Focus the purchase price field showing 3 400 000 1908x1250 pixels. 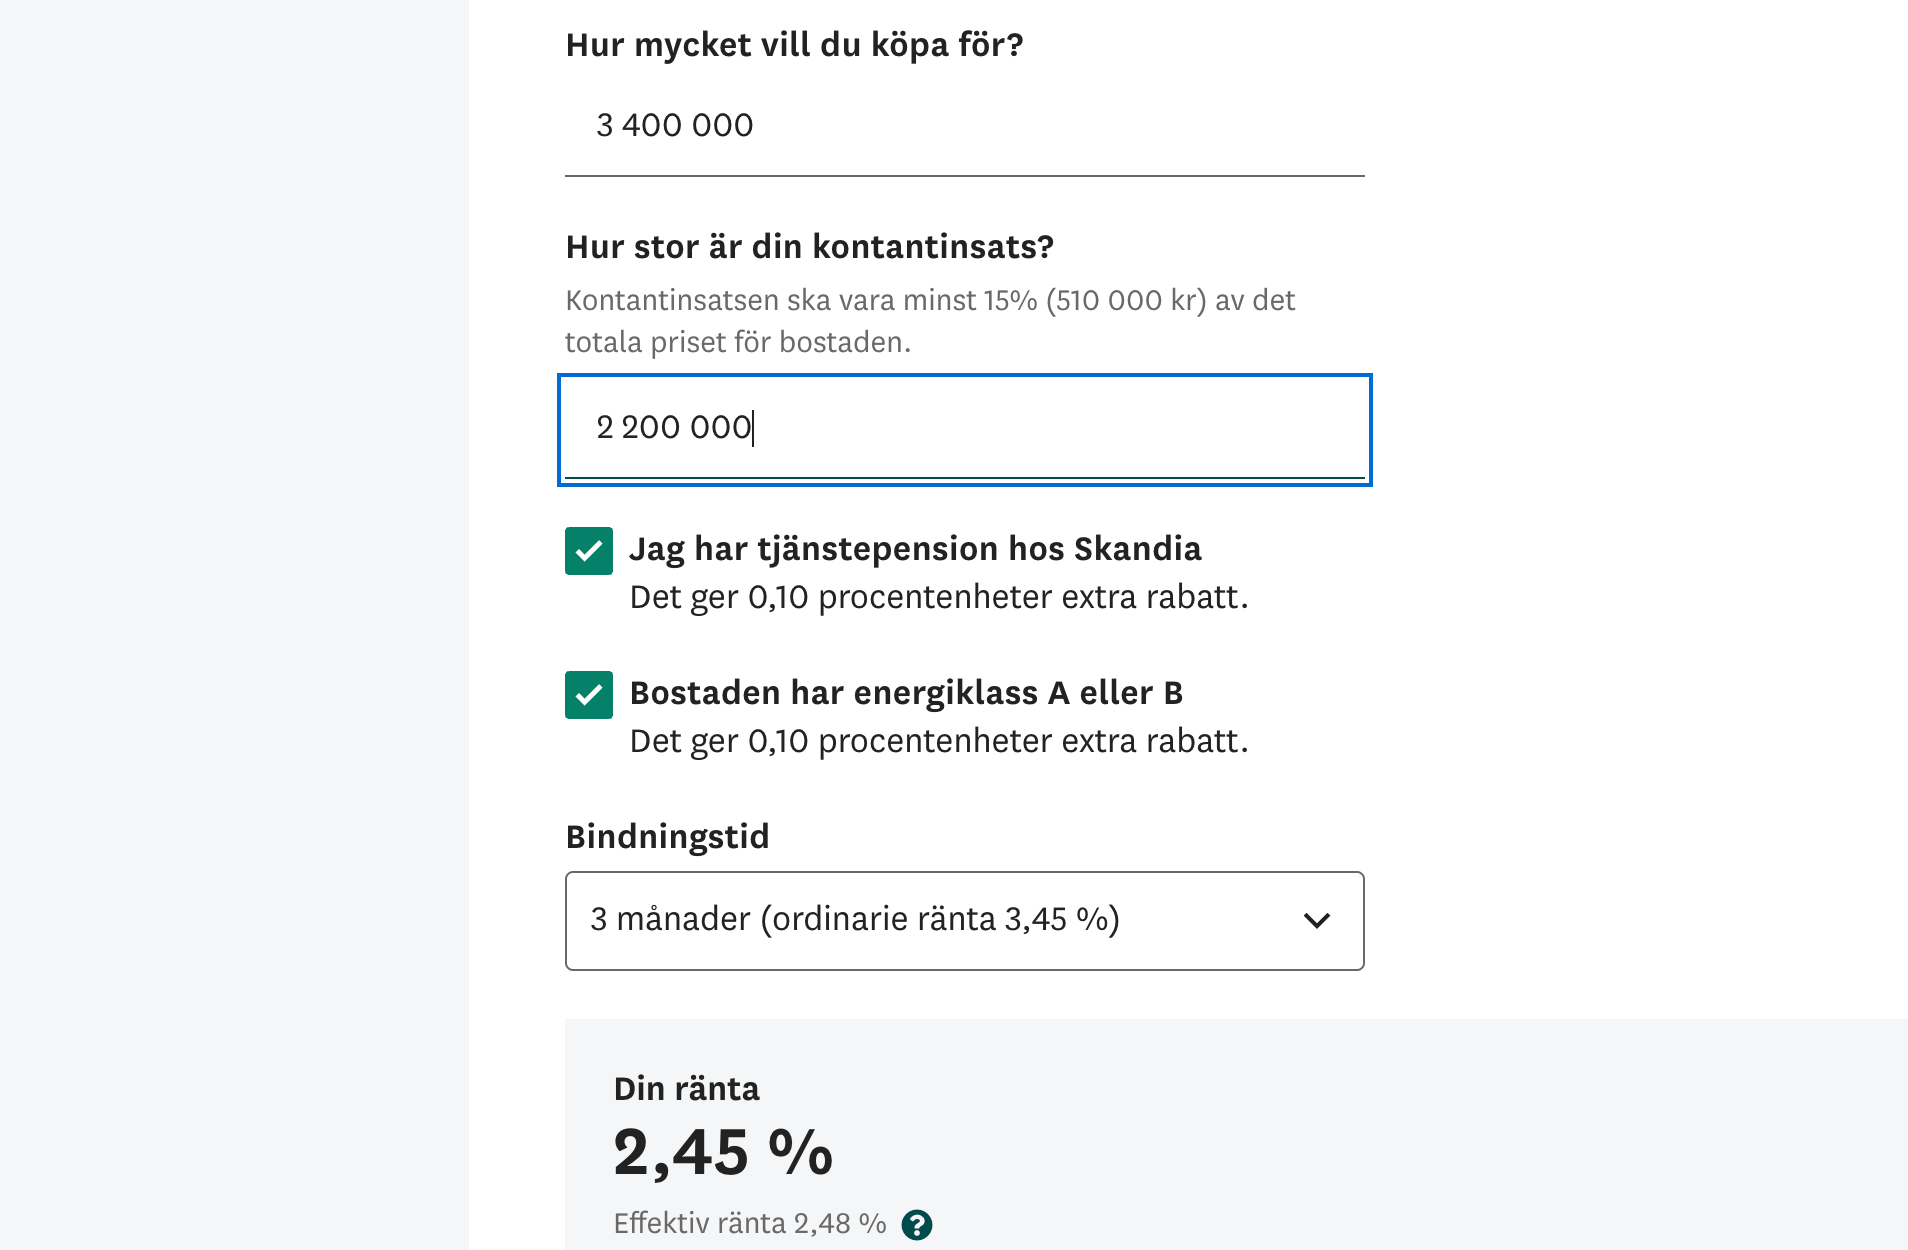[964, 126]
